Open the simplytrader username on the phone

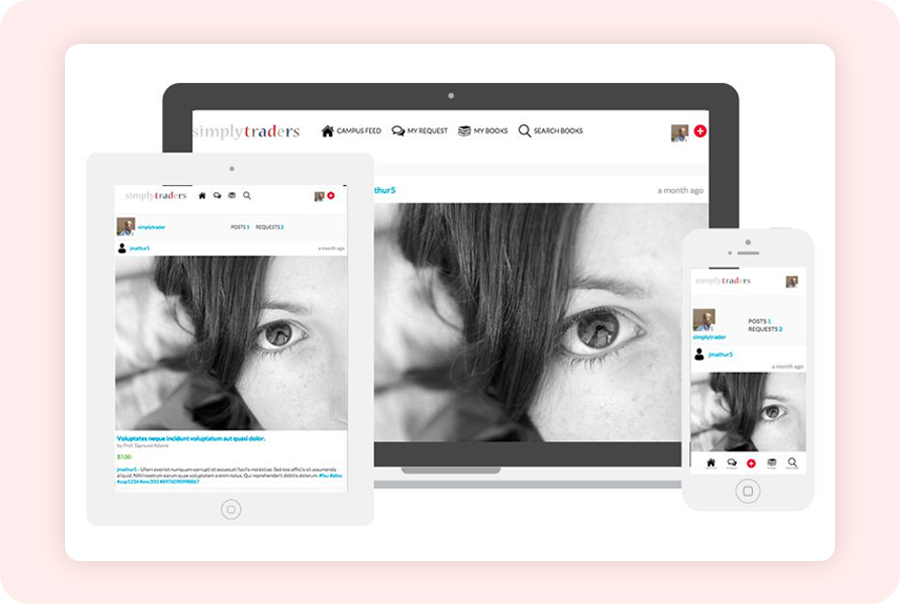709,337
